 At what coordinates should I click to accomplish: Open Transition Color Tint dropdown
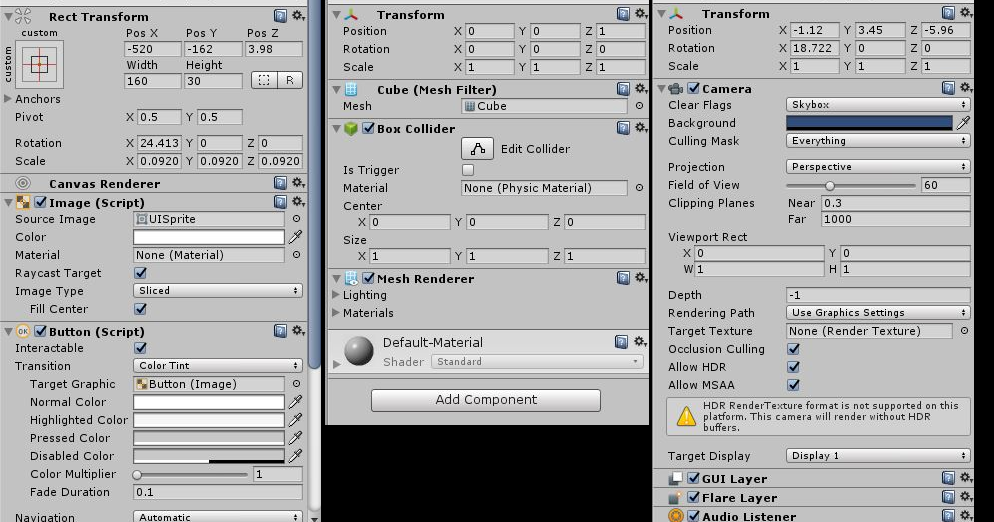pyautogui.click(x=217, y=366)
